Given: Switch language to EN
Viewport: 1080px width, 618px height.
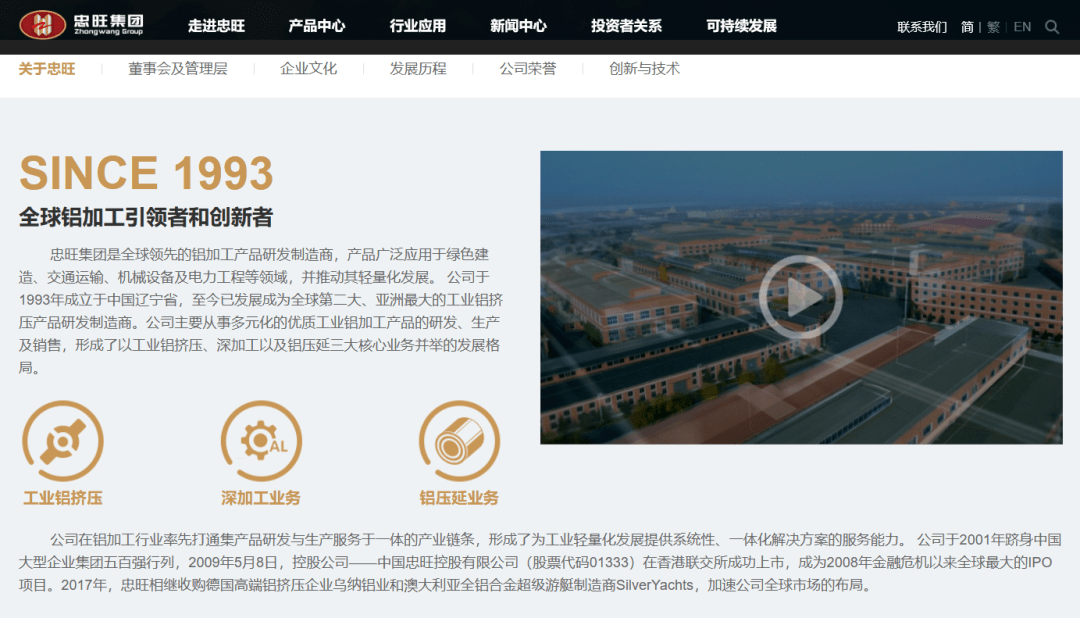Looking at the screenshot, I should point(1022,27).
